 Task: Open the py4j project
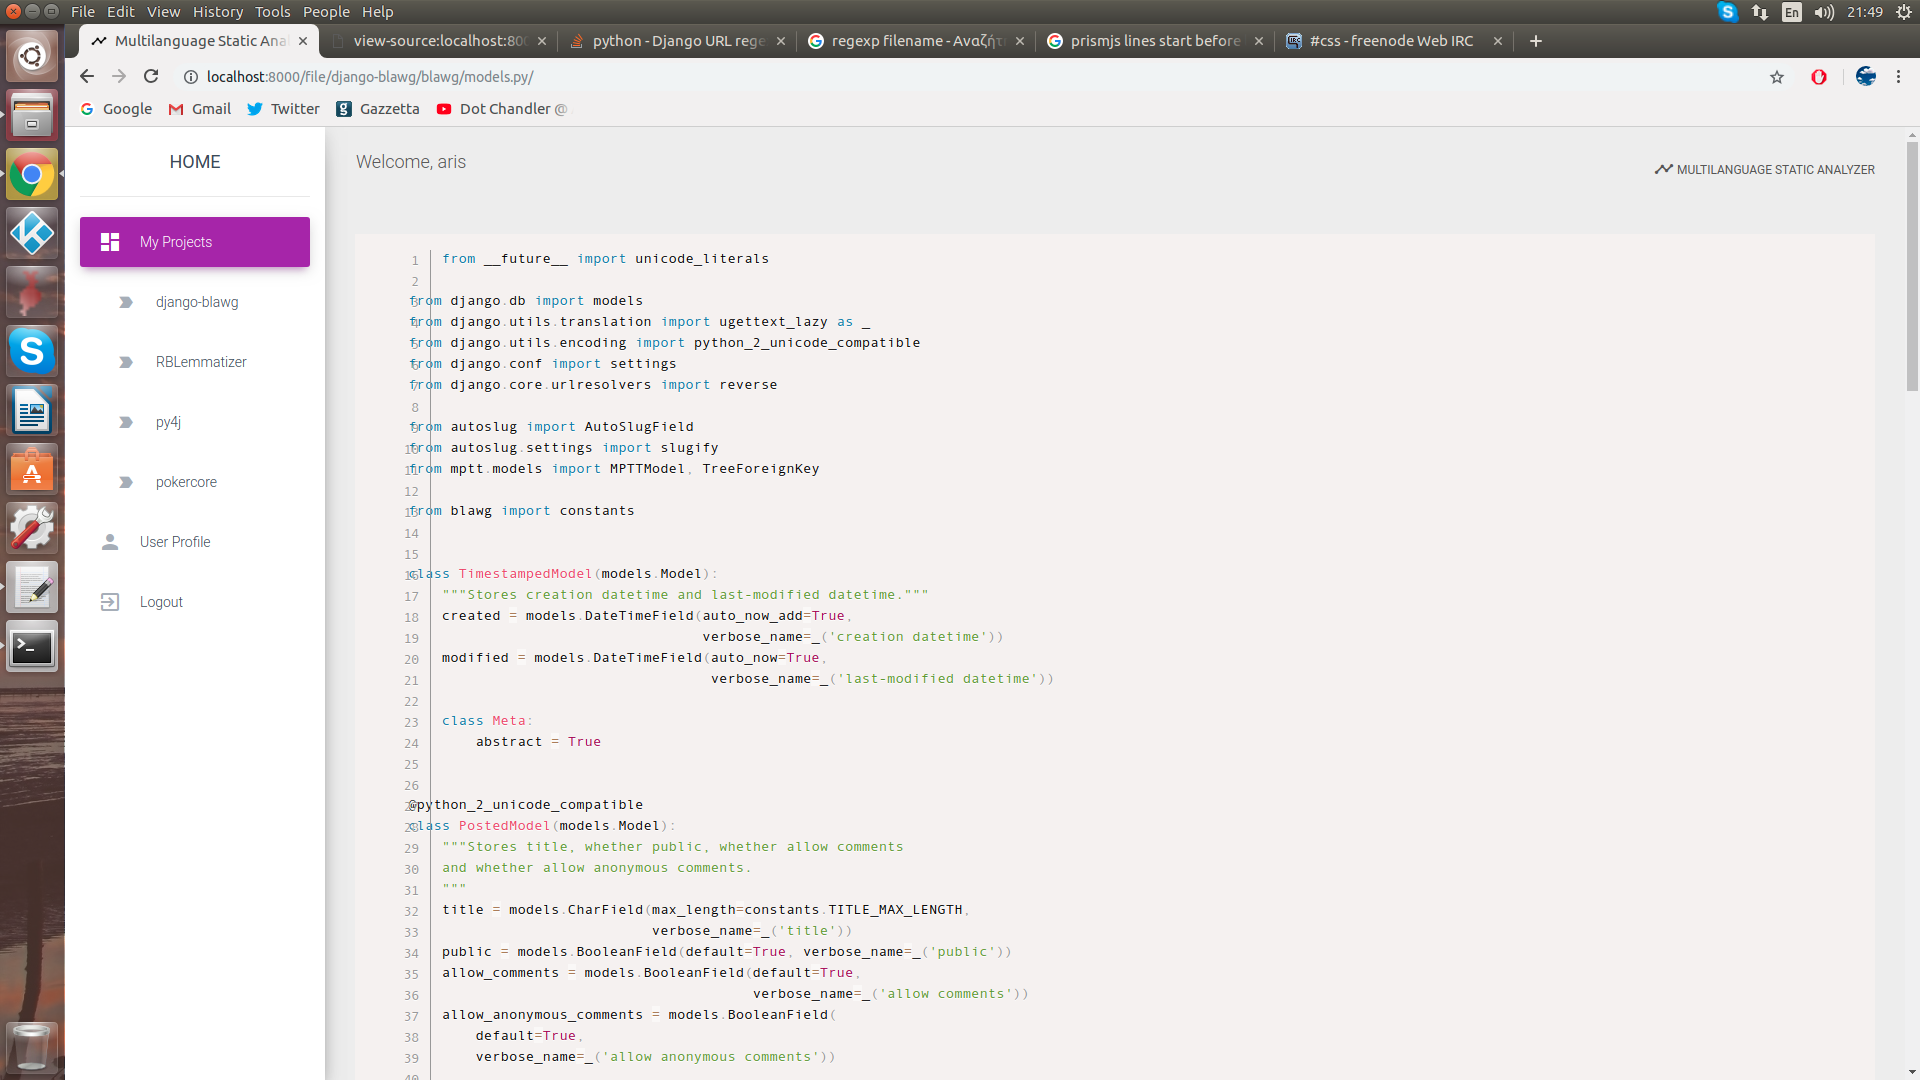pyautogui.click(x=168, y=422)
